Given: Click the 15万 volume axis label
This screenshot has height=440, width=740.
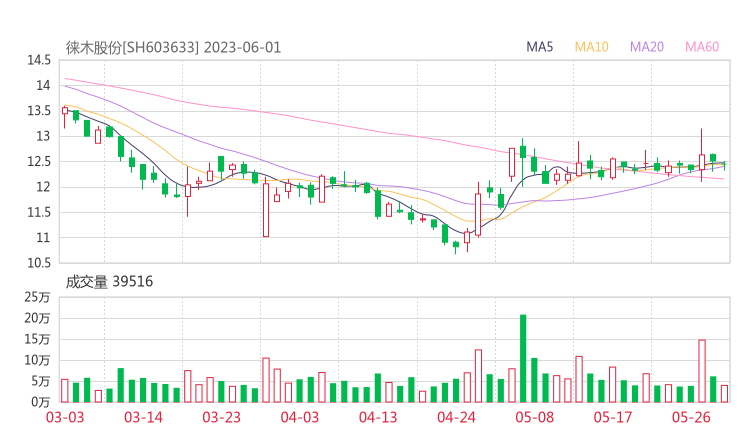Looking at the screenshot, I should click(37, 339).
